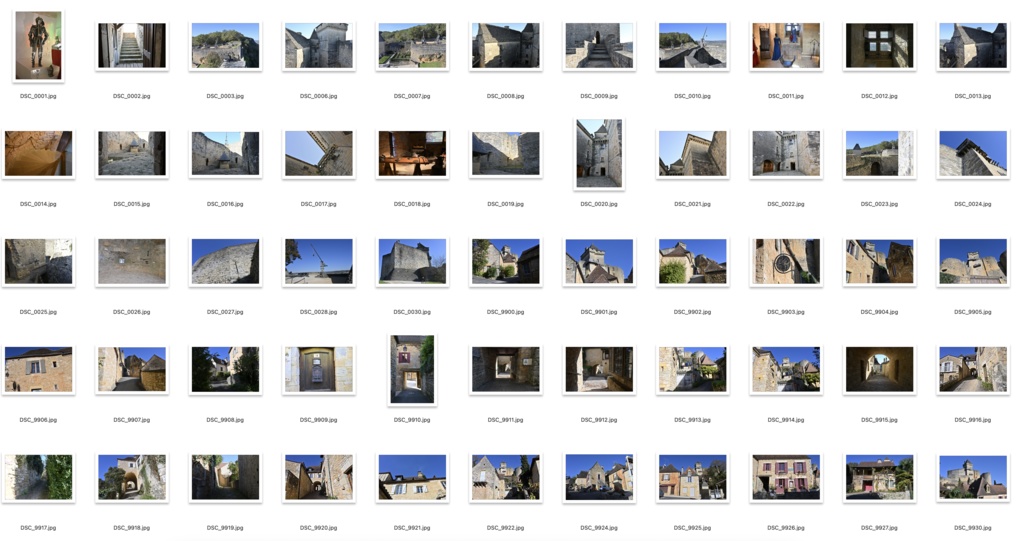The image size is (1024, 541).
Task: Select the DSC_9903.jpg round window thumbnail
Action: point(786,261)
